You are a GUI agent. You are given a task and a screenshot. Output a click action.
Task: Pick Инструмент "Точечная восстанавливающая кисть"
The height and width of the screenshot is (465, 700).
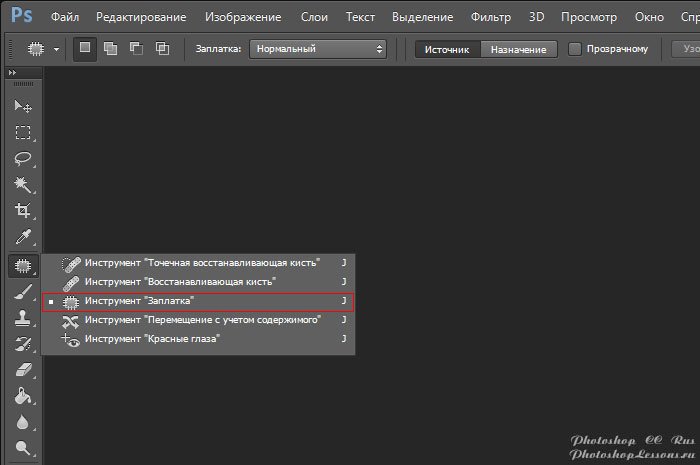tap(202, 262)
